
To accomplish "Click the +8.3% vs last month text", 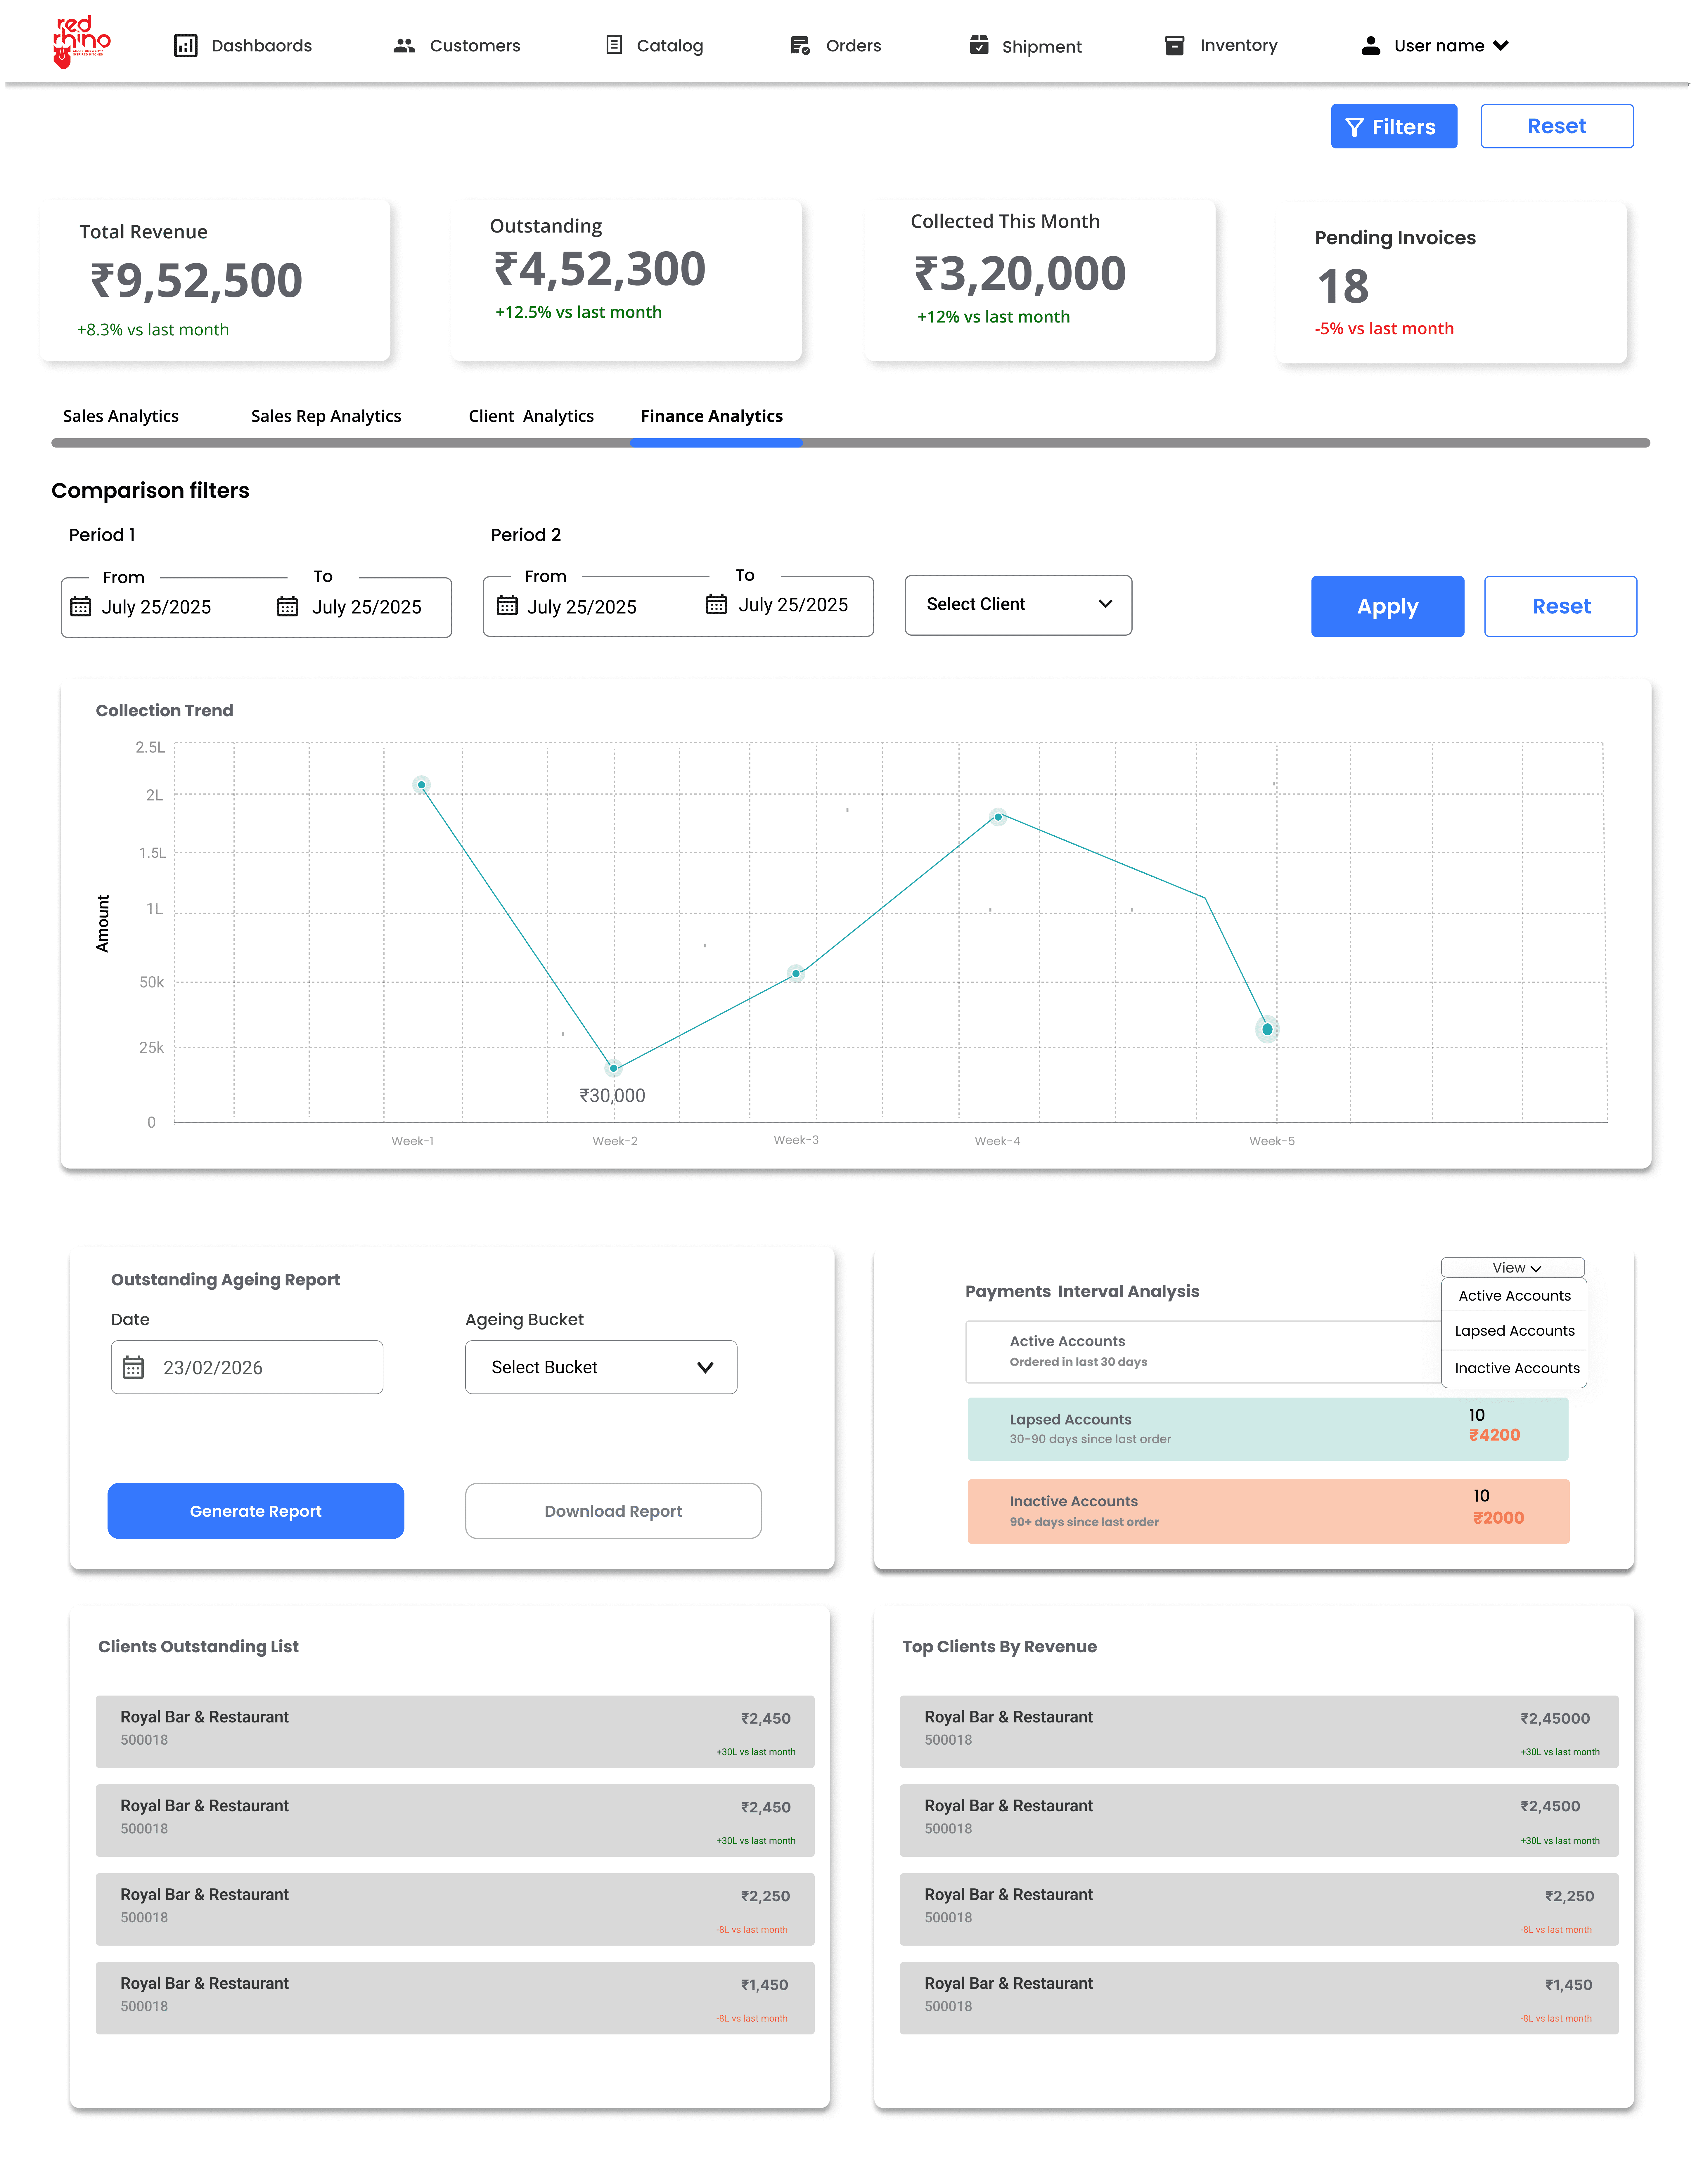I will [x=153, y=330].
